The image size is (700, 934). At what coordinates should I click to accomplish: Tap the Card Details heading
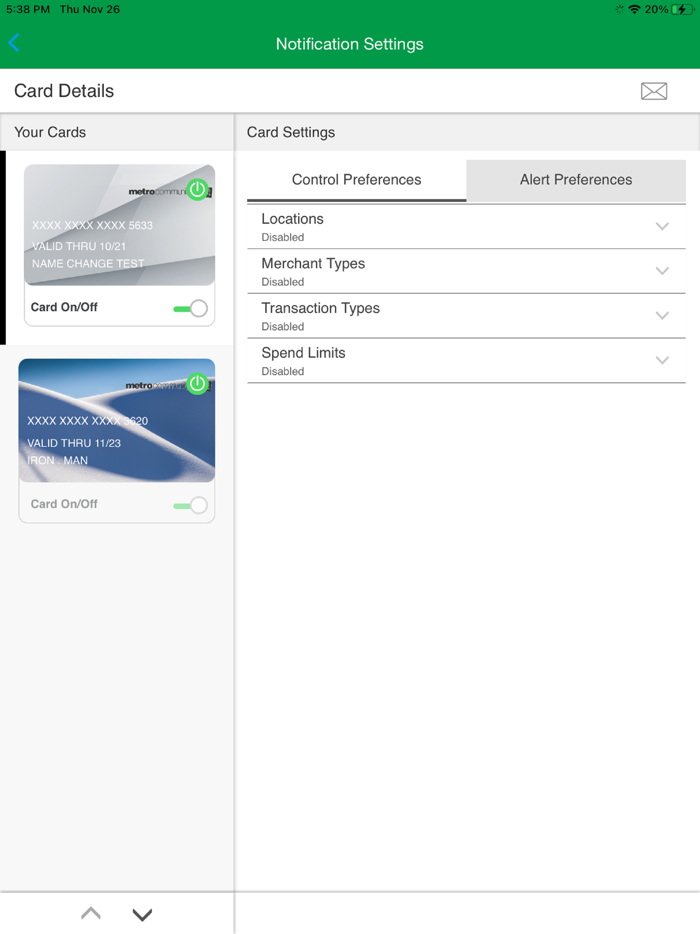[64, 91]
